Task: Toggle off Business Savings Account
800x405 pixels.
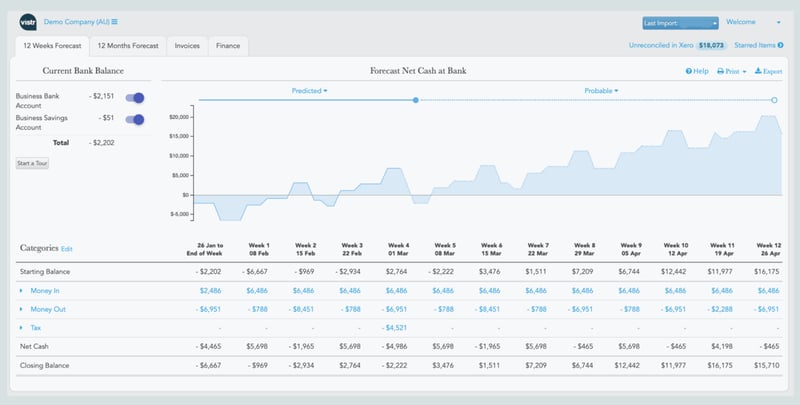Action: (x=134, y=120)
